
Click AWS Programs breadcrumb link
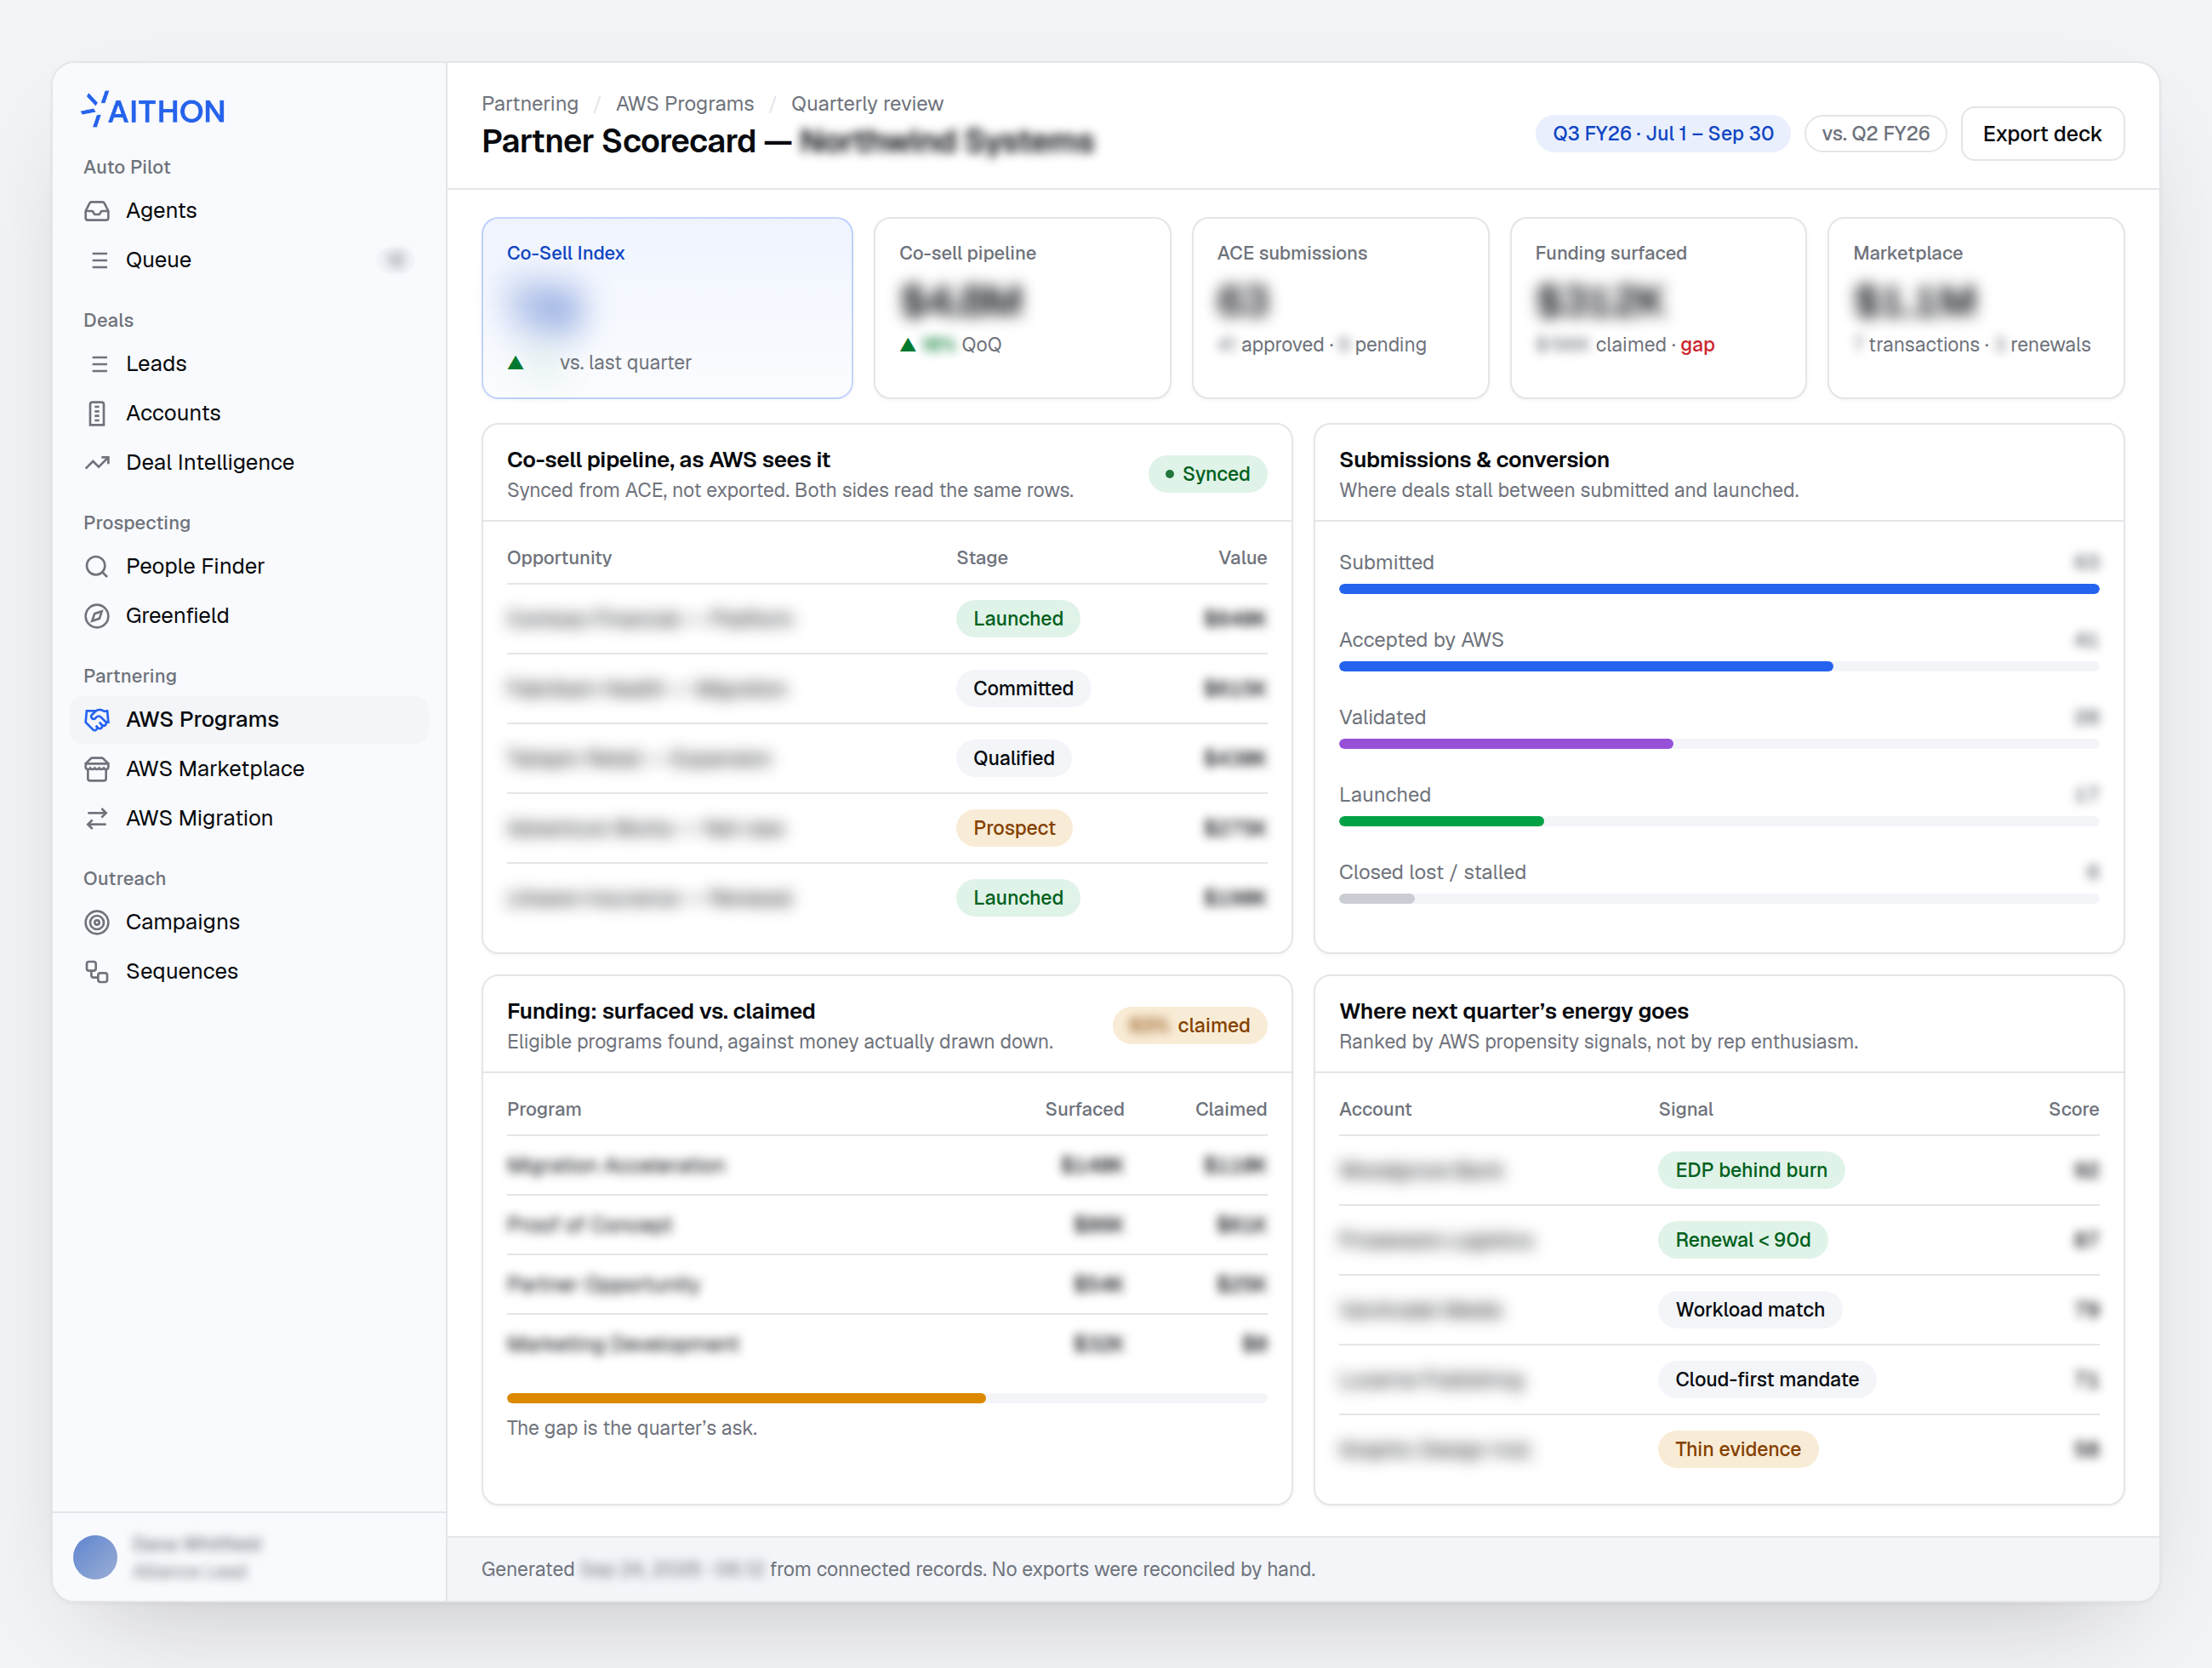[x=685, y=104]
